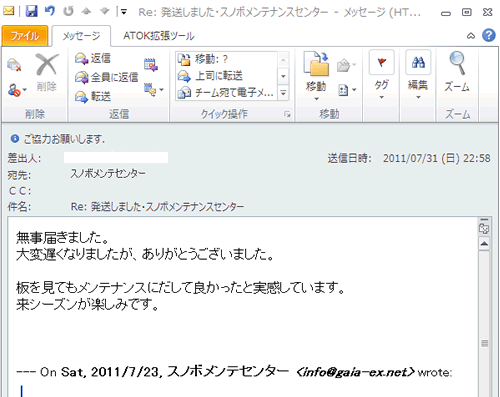Click 全員に返信 reply all button
This screenshot has width=500, height=397.
tap(106, 77)
